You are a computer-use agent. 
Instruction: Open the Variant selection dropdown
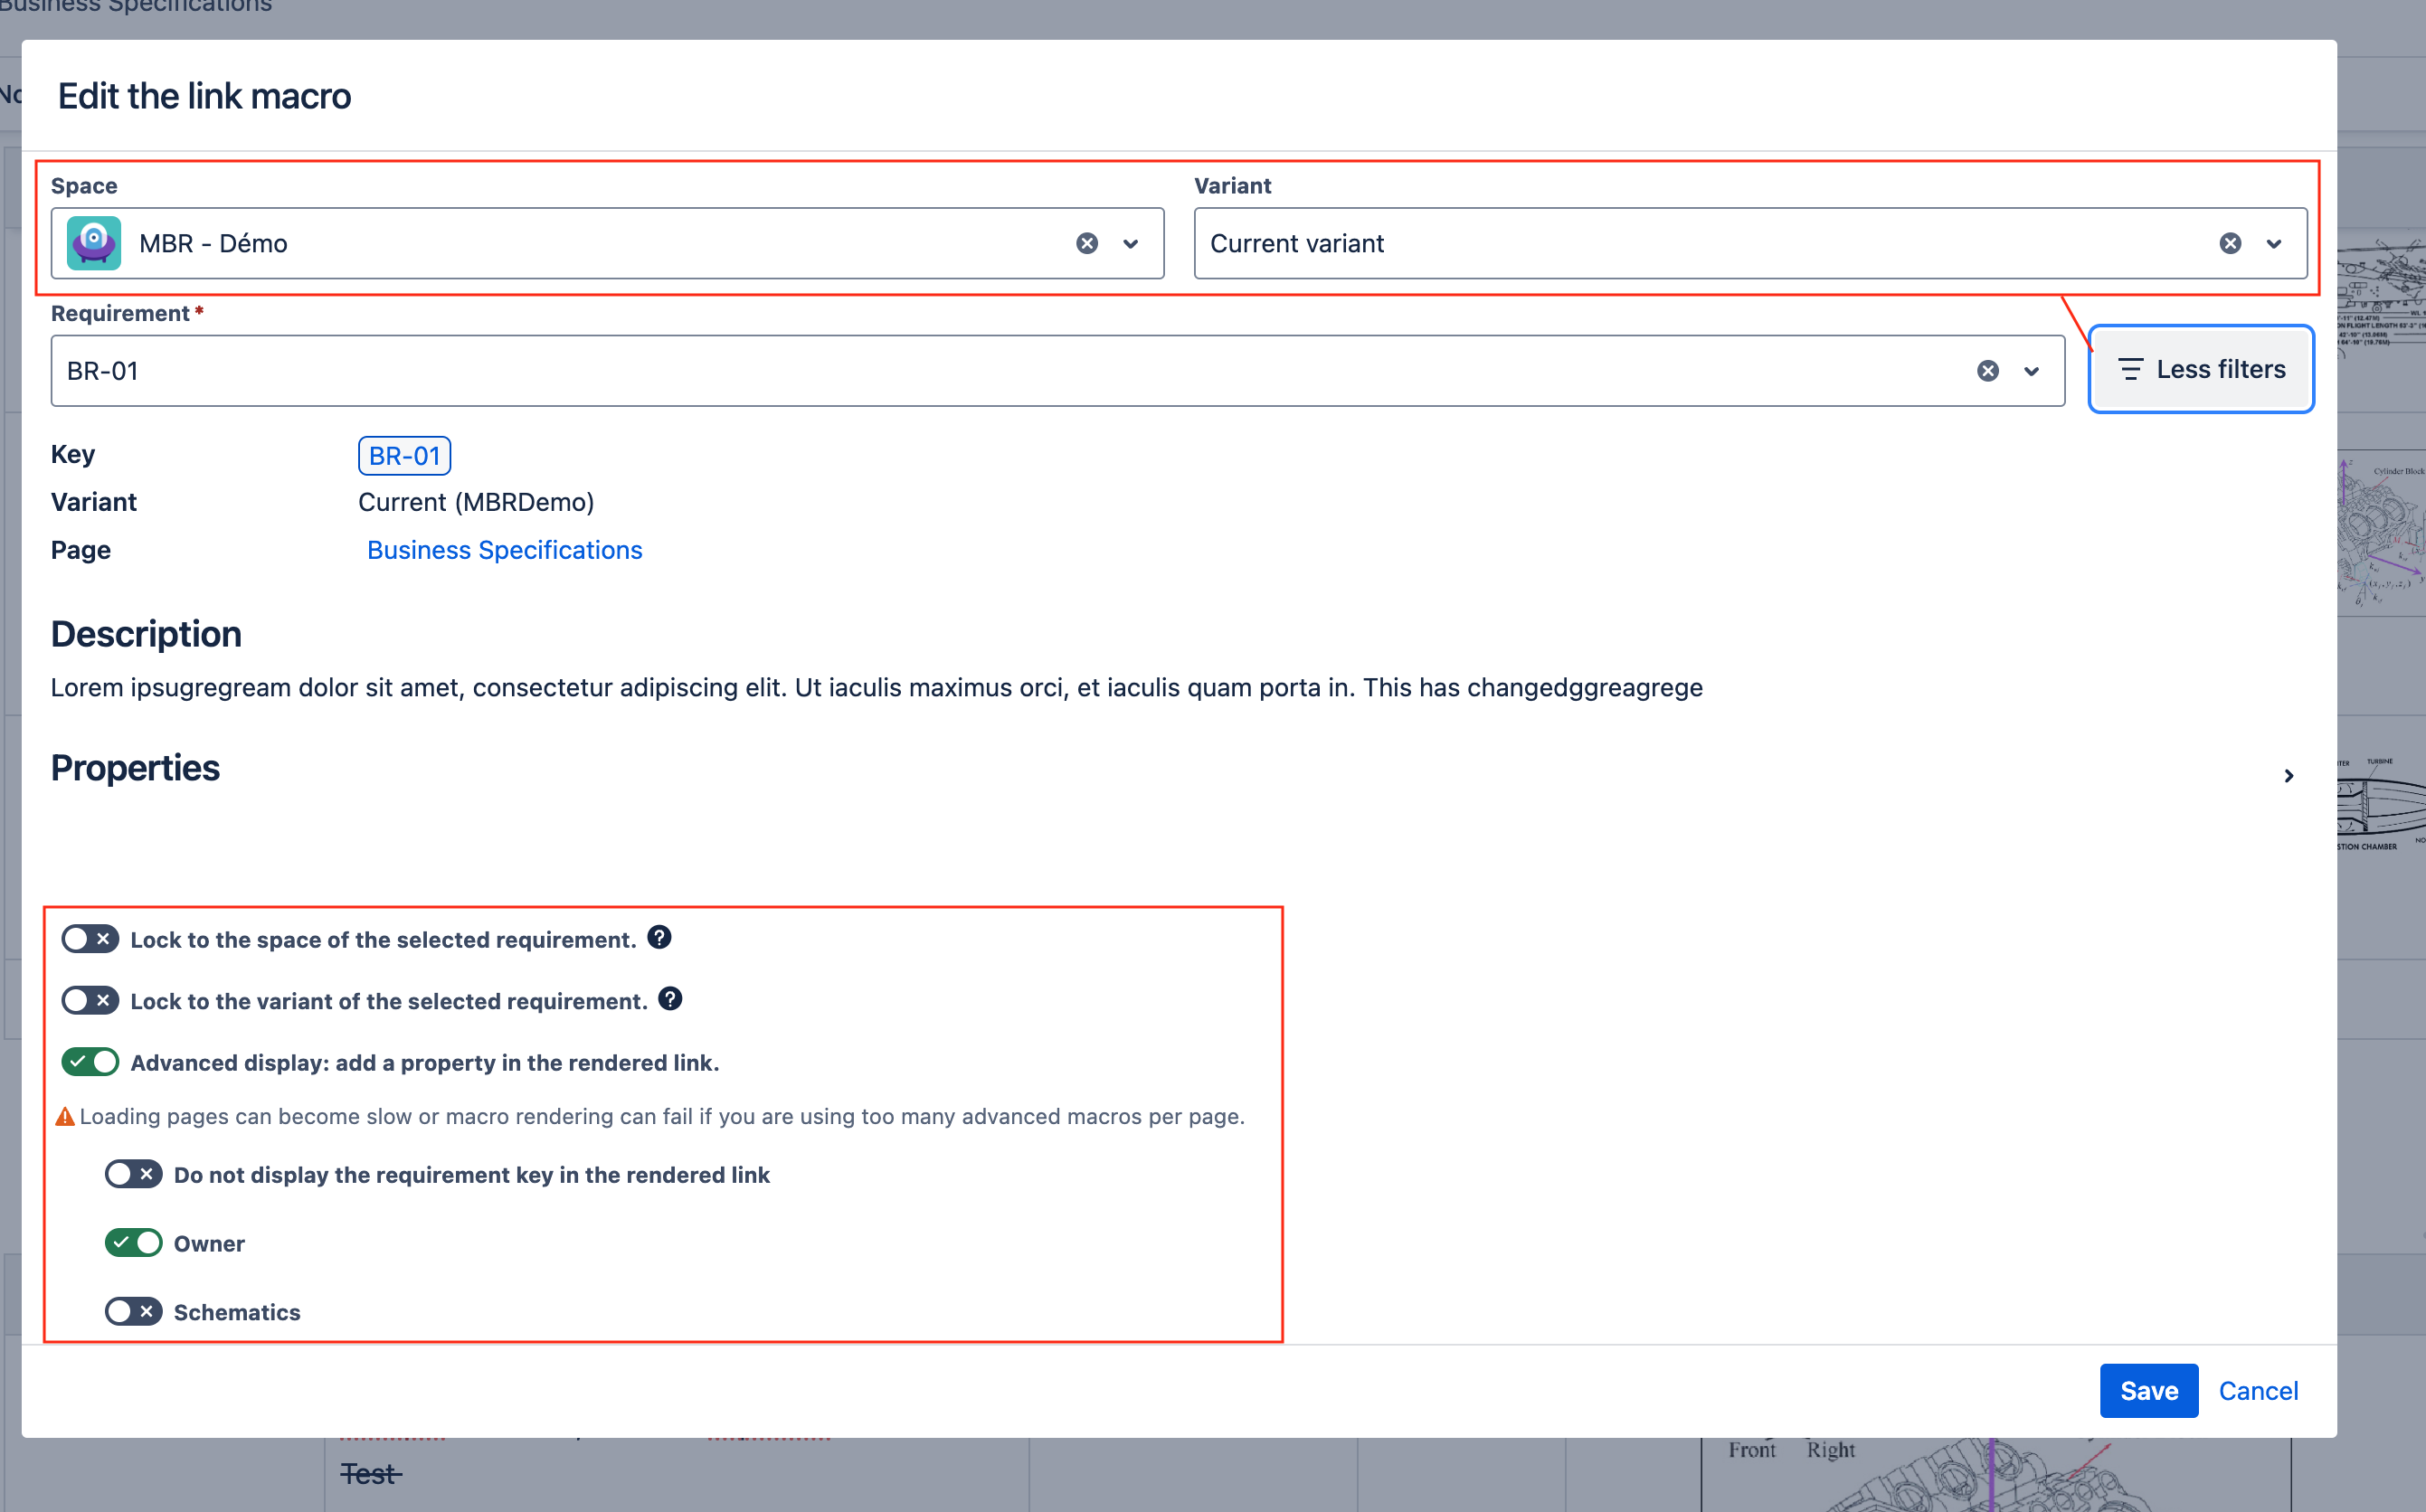[2274, 243]
